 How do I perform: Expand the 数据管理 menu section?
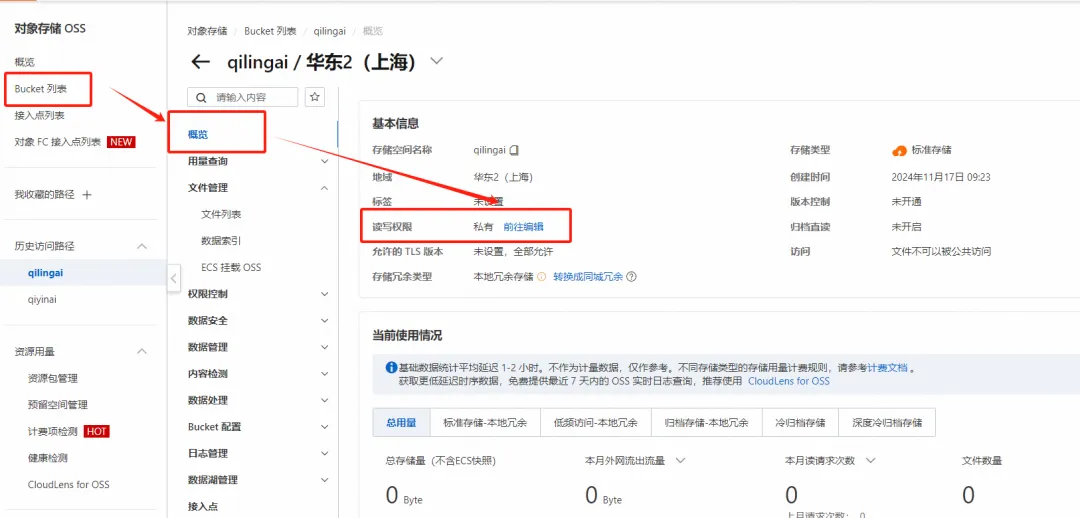[325, 347]
